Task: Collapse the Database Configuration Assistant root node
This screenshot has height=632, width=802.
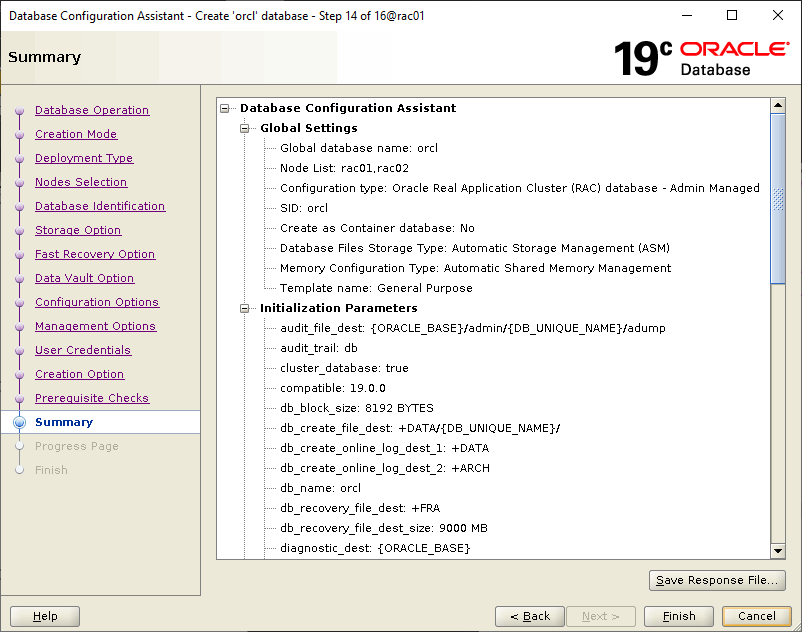Action: 226,108
